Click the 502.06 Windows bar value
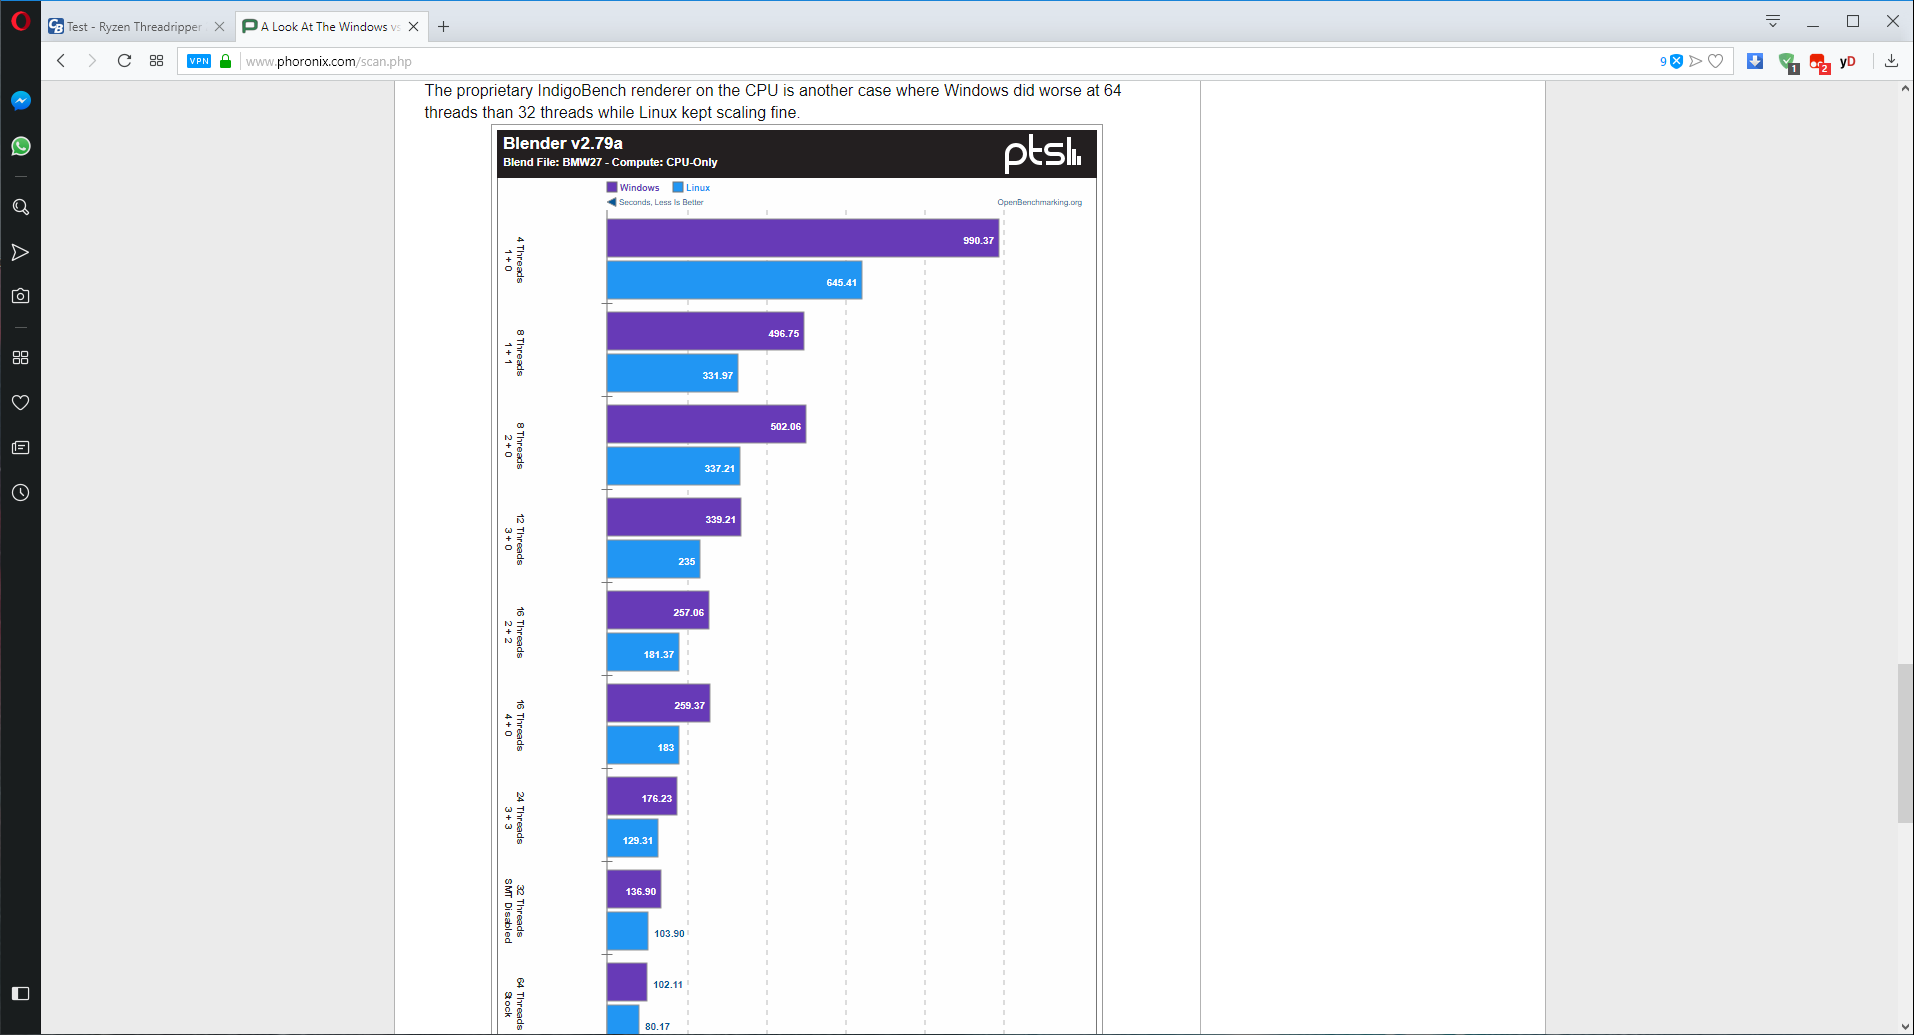1914x1035 pixels. coord(785,427)
